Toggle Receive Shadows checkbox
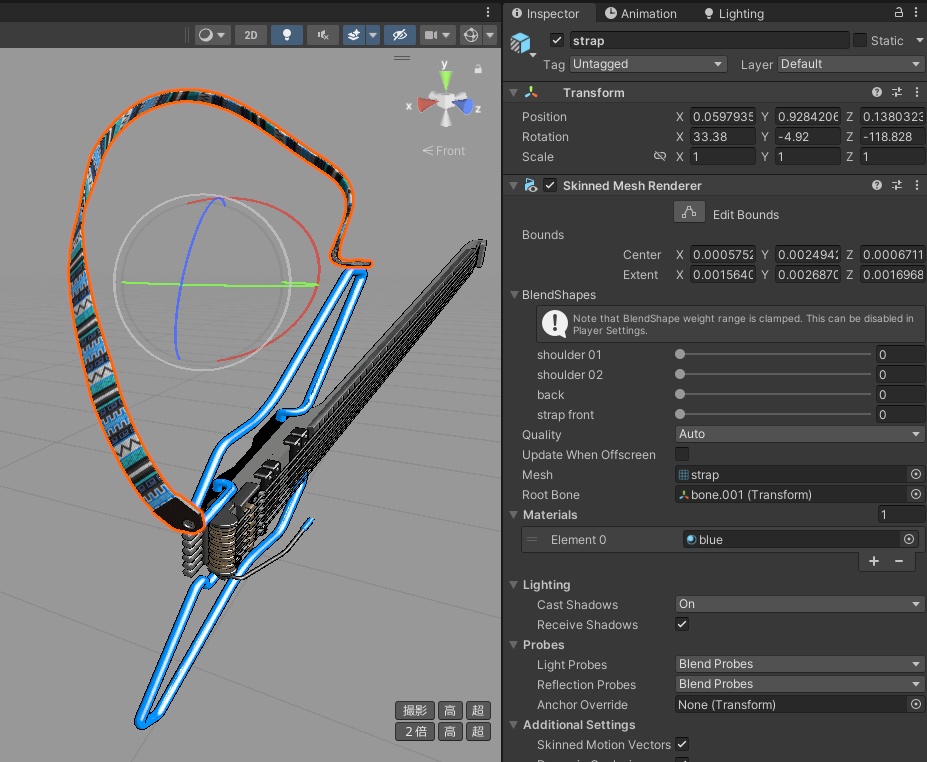Viewport: 927px width, 762px height. (x=682, y=624)
